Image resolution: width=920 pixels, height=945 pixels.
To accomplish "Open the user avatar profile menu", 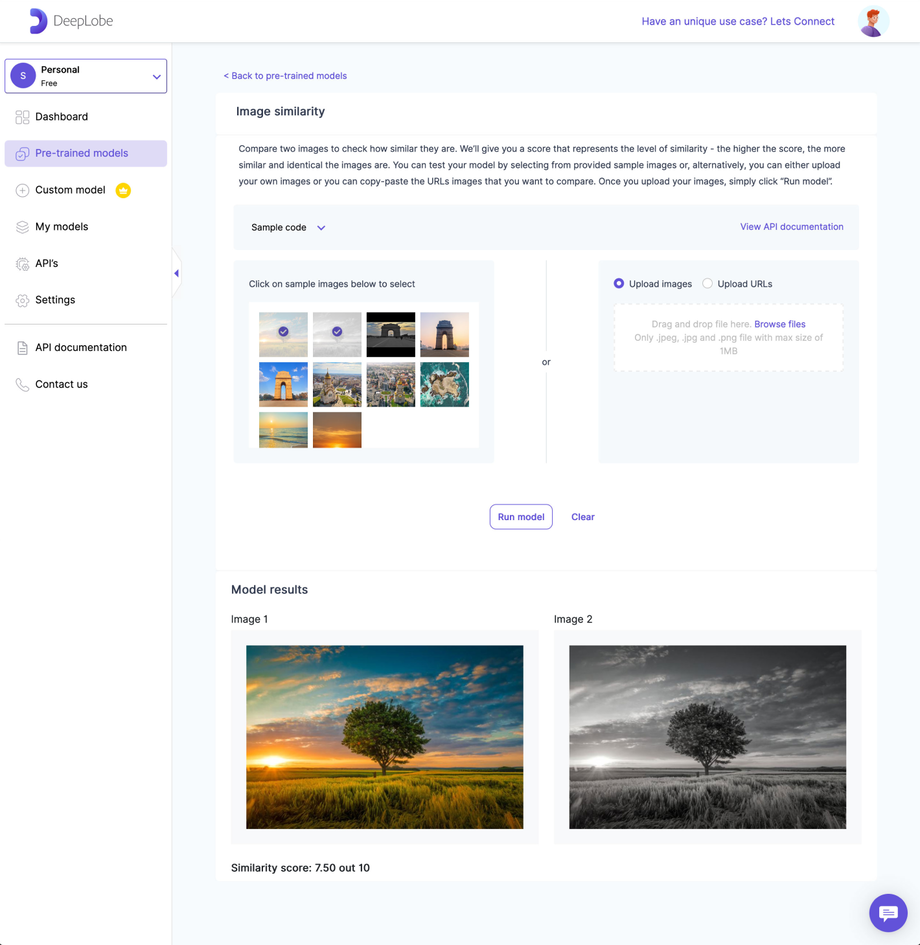I will tap(873, 22).
